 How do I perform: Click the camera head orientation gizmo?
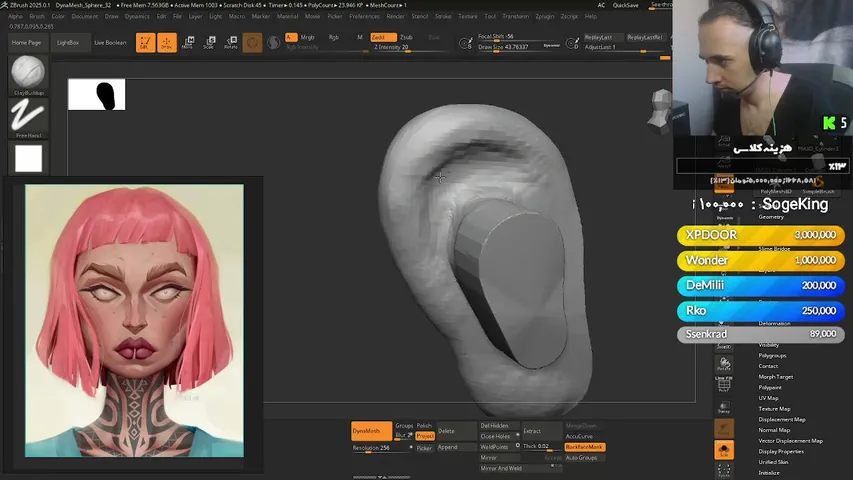[x=660, y=111]
